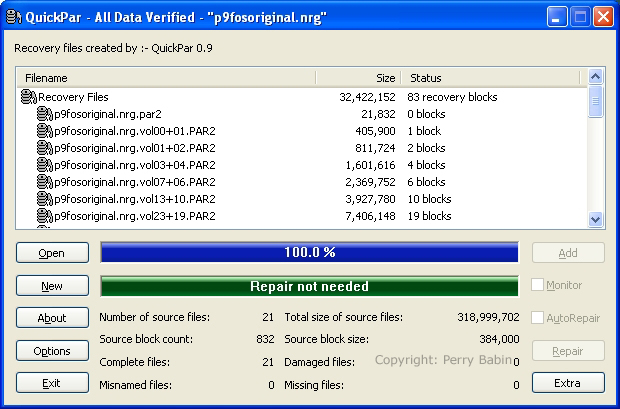Click the 2,369,752 size value
The width and height of the screenshot is (620, 409).
click(370, 182)
